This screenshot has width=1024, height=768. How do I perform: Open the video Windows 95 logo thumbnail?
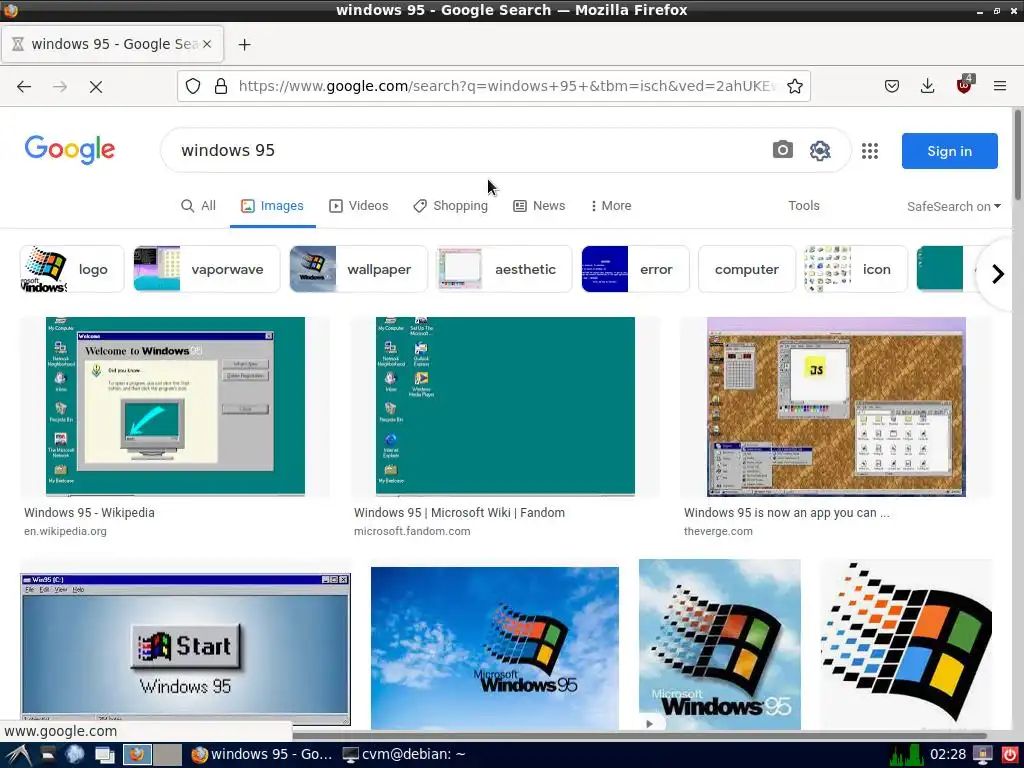[x=720, y=644]
